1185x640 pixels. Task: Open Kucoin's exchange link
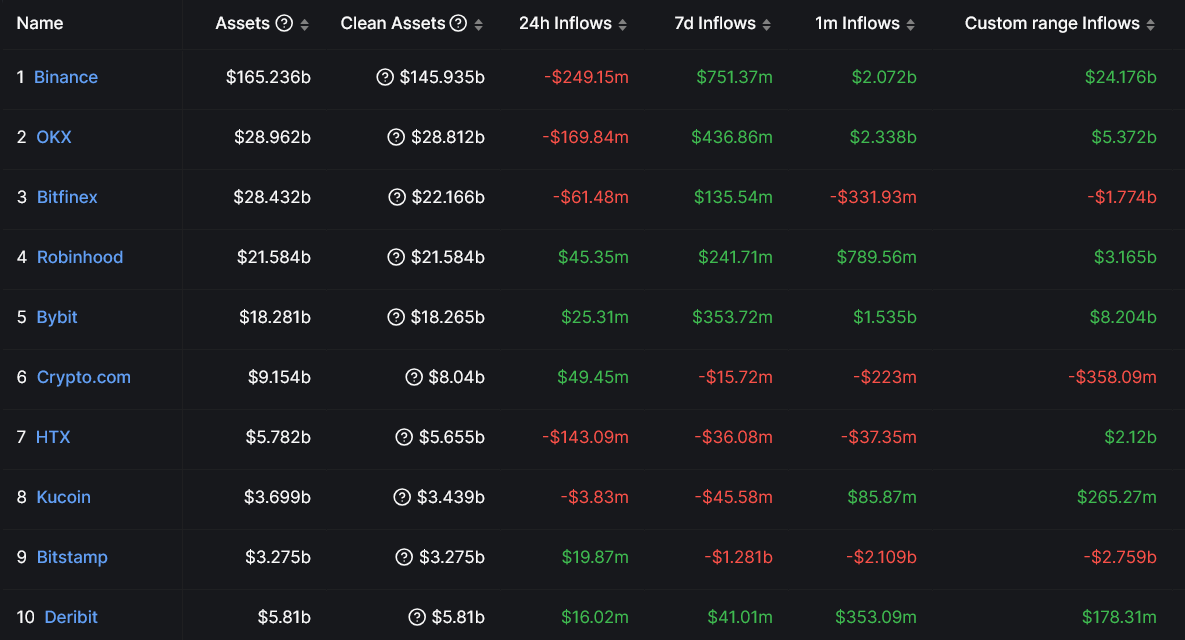point(62,497)
